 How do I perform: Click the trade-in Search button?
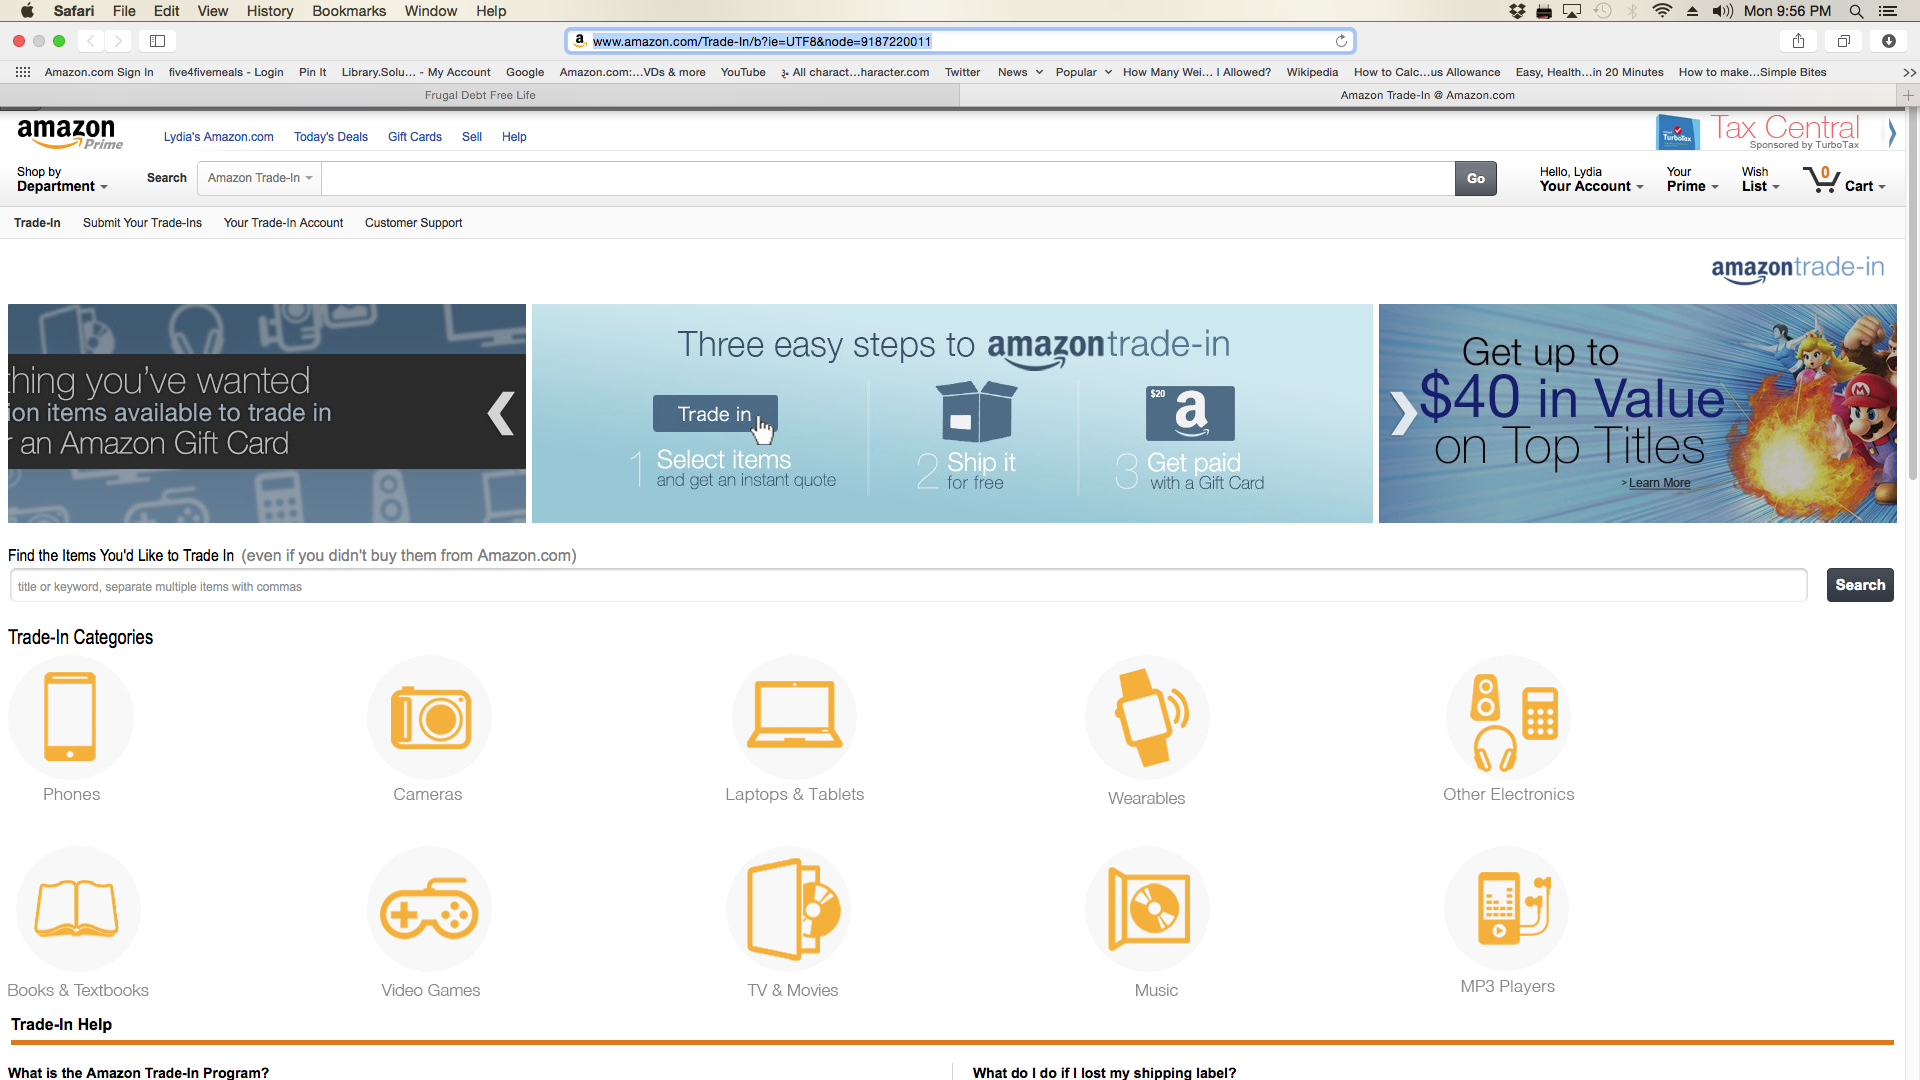tap(1859, 585)
